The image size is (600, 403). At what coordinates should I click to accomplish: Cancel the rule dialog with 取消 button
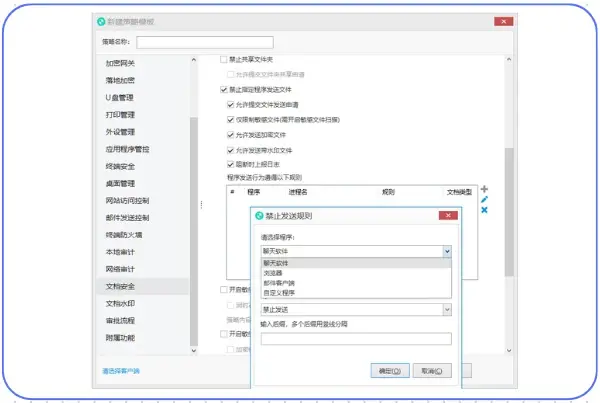point(432,371)
